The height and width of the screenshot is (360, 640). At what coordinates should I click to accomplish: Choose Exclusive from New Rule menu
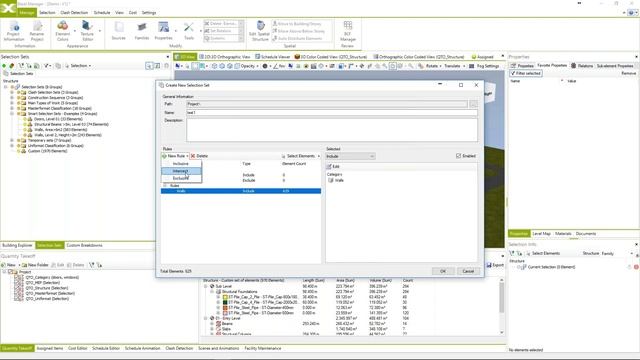181,178
